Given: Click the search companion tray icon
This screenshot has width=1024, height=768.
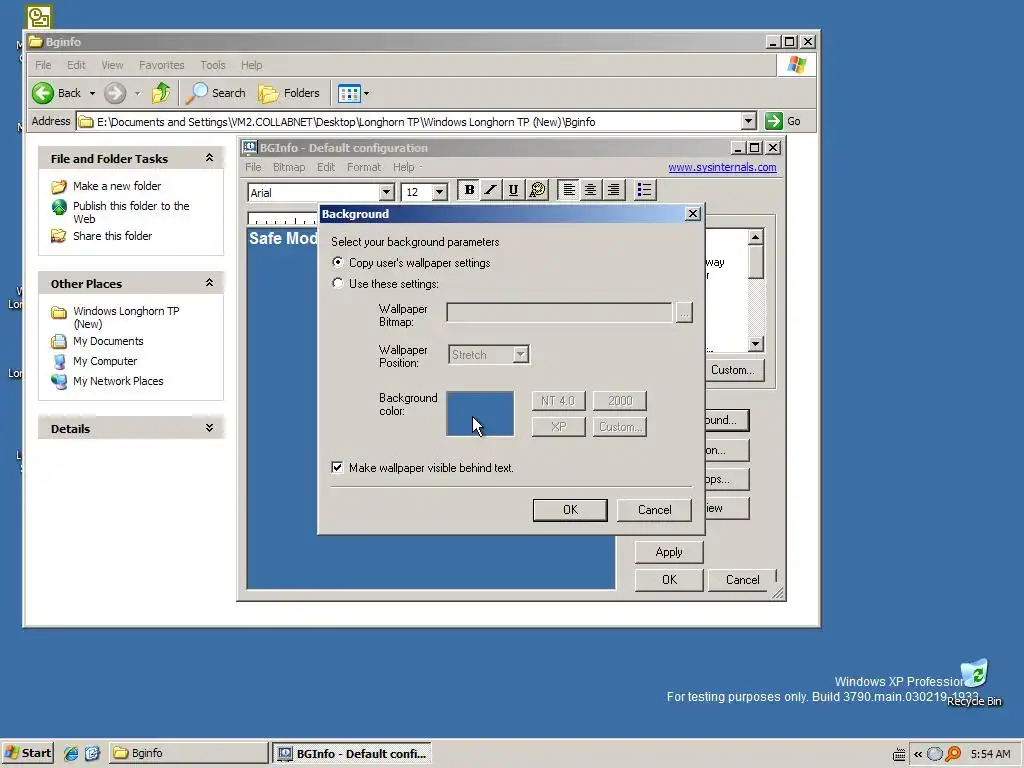Looking at the screenshot, I should coord(953,754).
